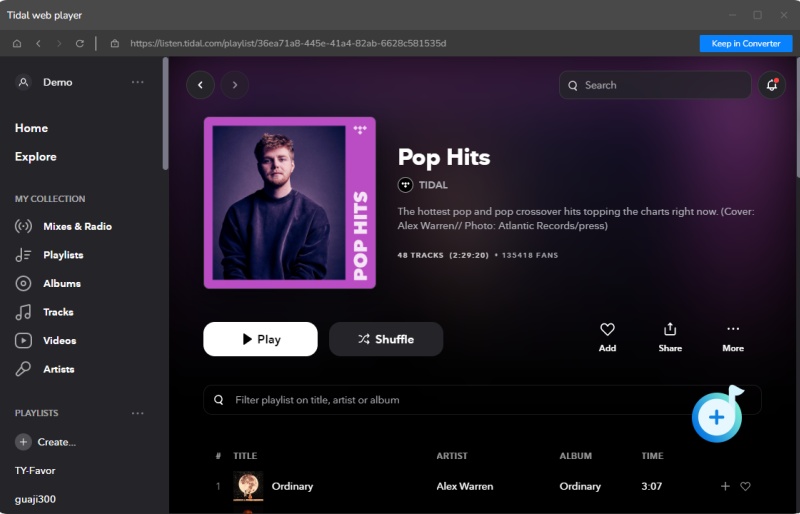Click the main page scrollbar
800x514 pixels.
797,117
